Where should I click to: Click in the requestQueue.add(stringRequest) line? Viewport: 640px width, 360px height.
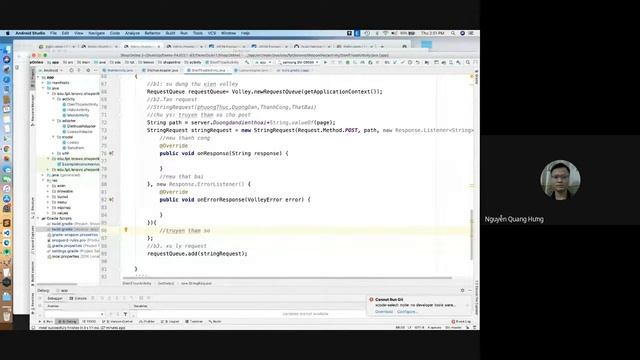(x=197, y=253)
